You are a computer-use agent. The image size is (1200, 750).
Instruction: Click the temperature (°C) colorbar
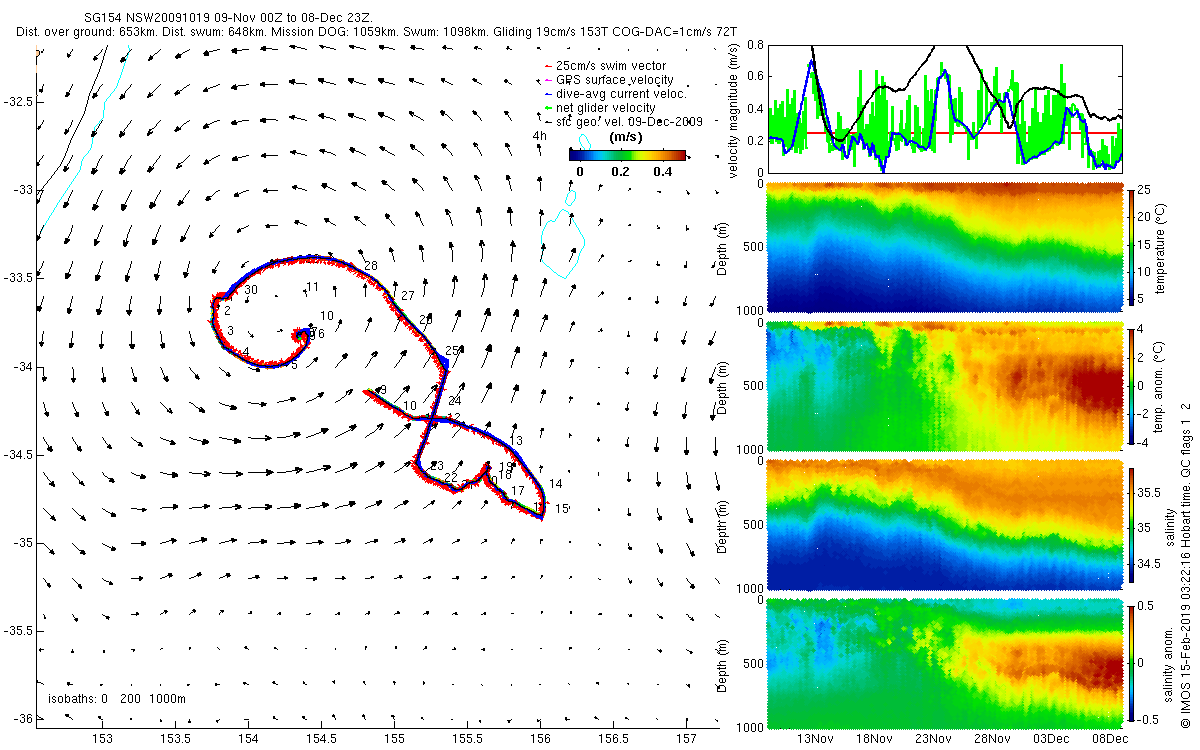1131,246
